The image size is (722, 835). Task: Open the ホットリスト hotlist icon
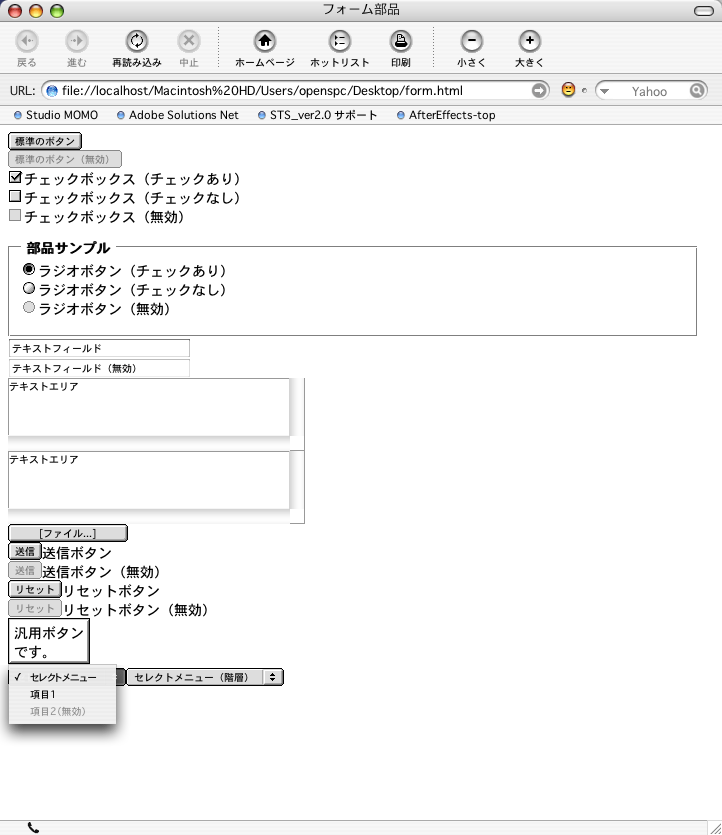click(340, 41)
